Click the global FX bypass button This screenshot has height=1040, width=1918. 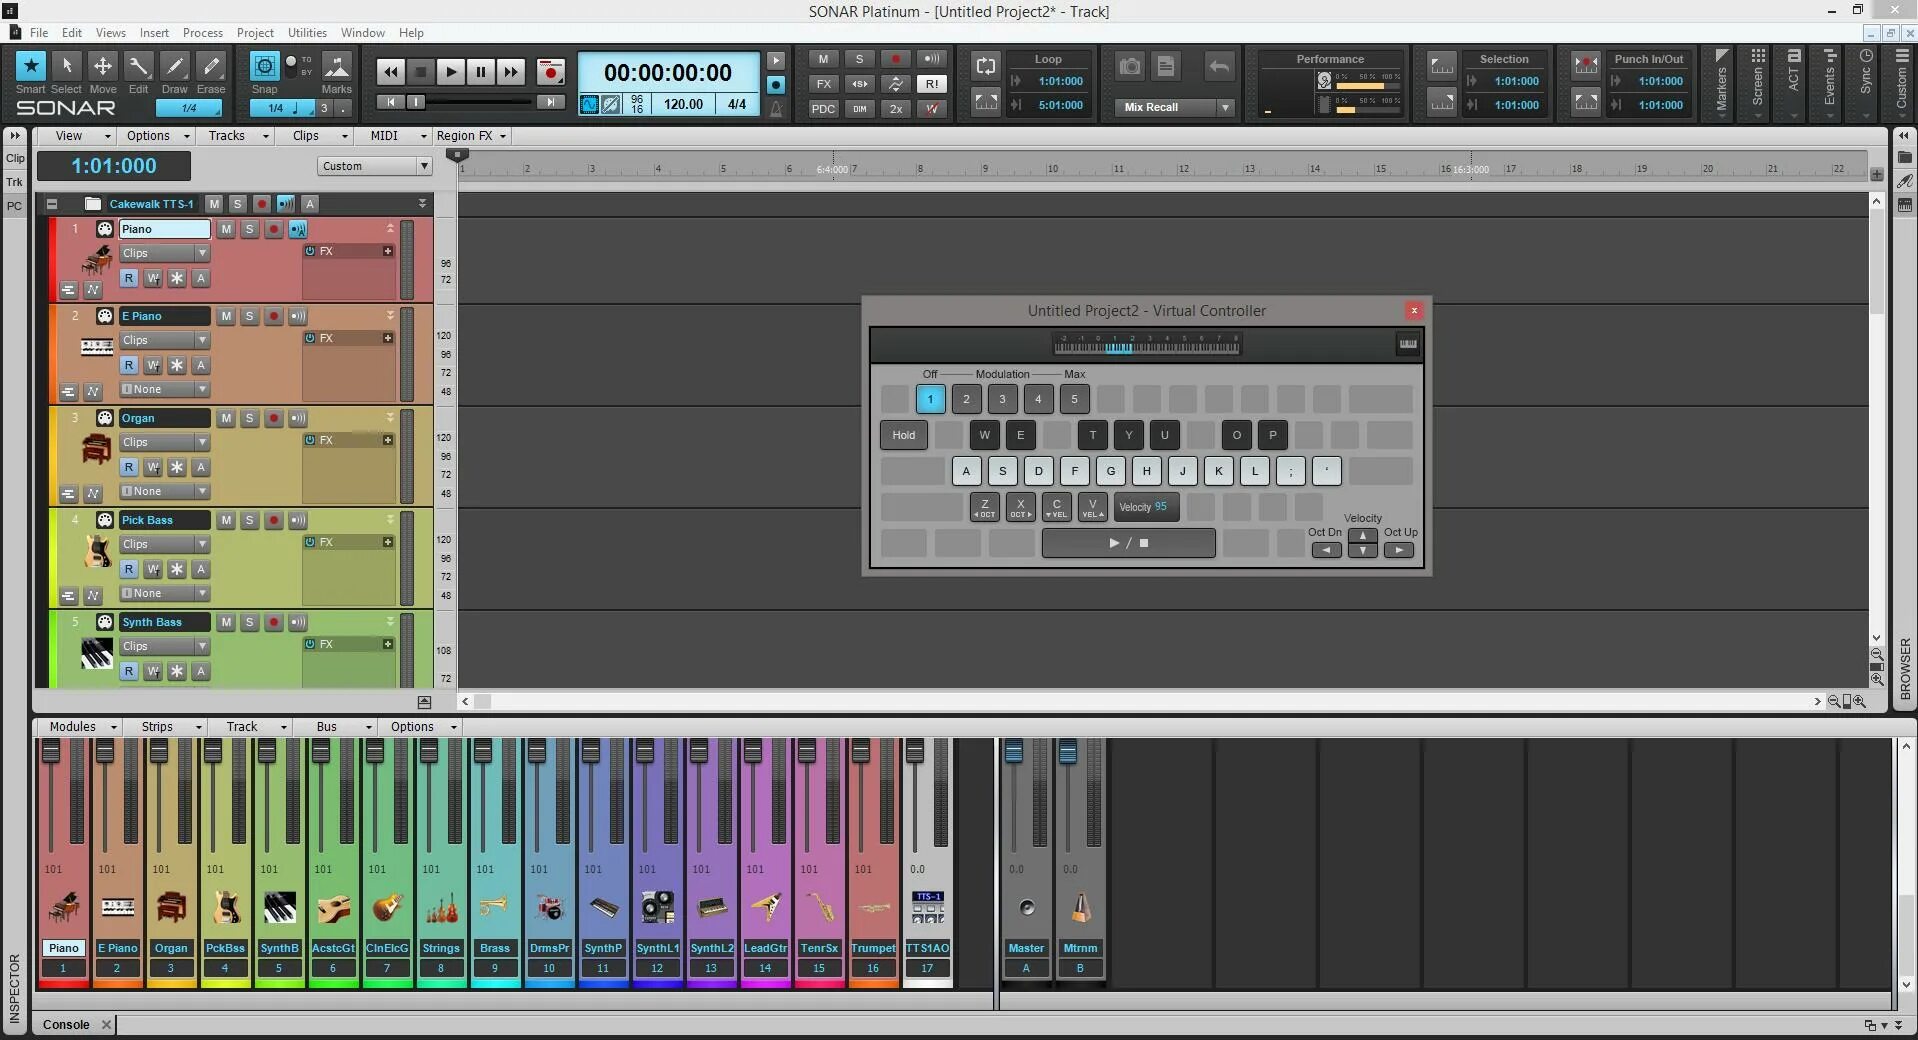(x=823, y=84)
